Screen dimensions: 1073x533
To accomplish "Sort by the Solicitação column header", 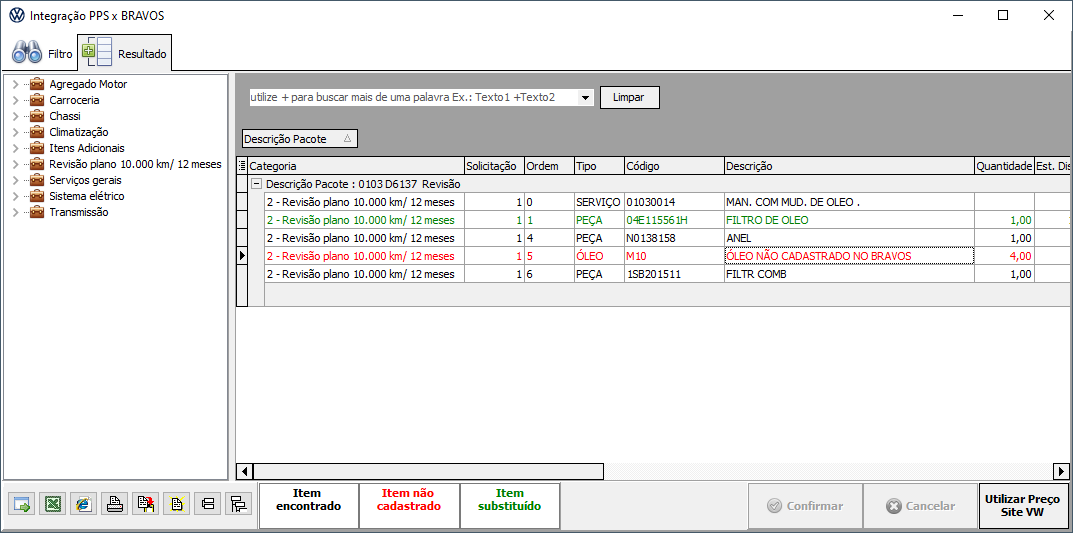I will 494,166.
